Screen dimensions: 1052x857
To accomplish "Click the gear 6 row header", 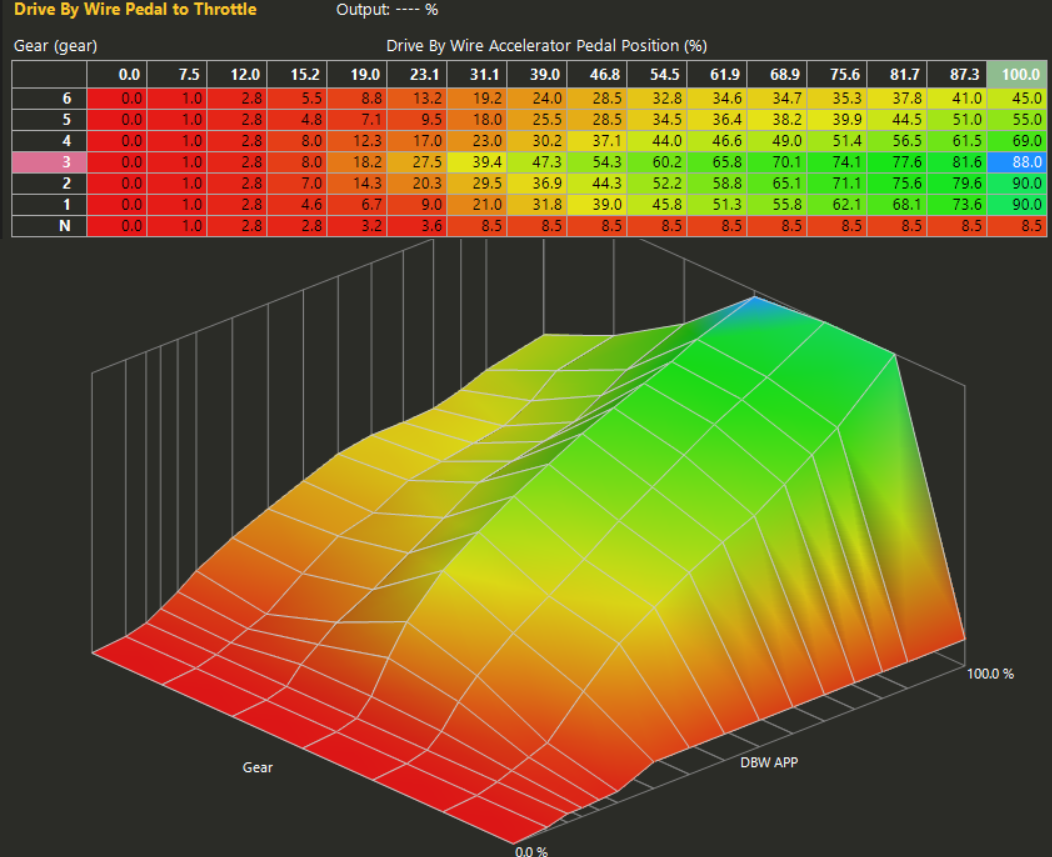I will (x=50, y=98).
